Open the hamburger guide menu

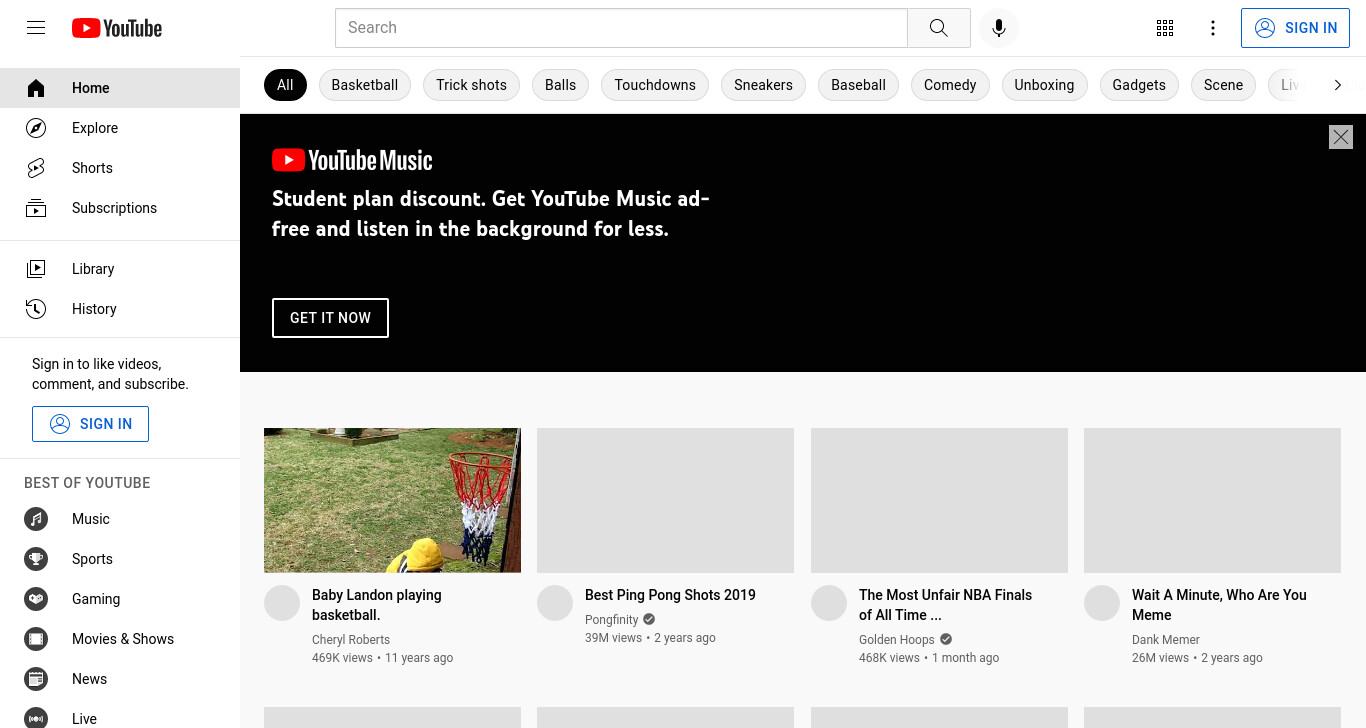click(36, 28)
